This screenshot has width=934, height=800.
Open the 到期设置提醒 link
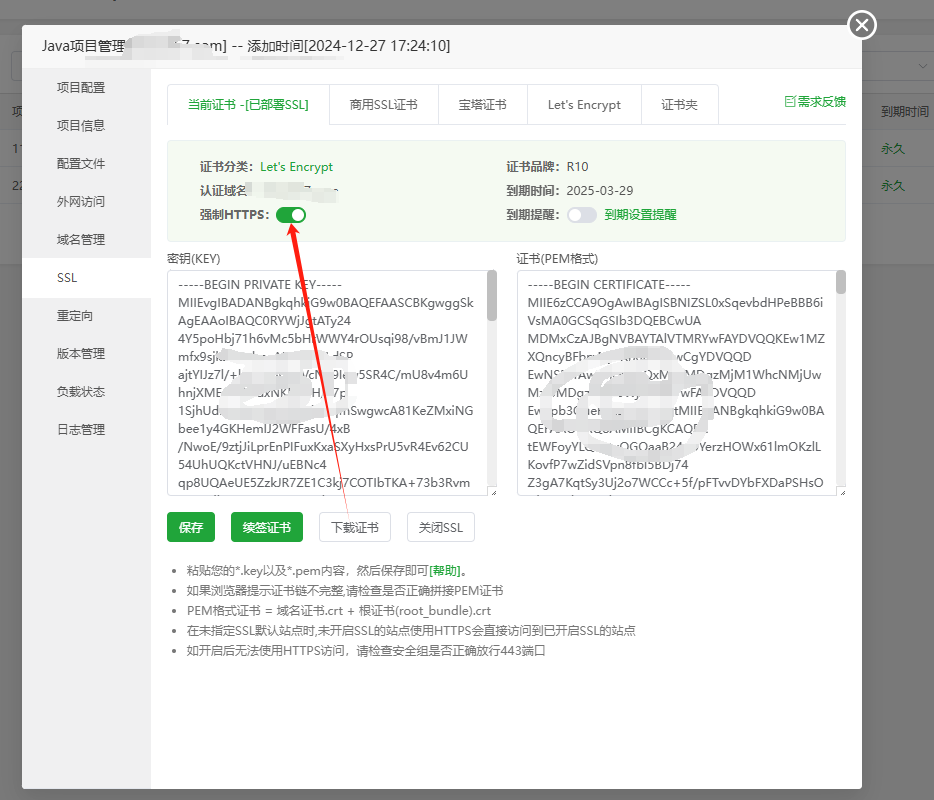[640, 215]
